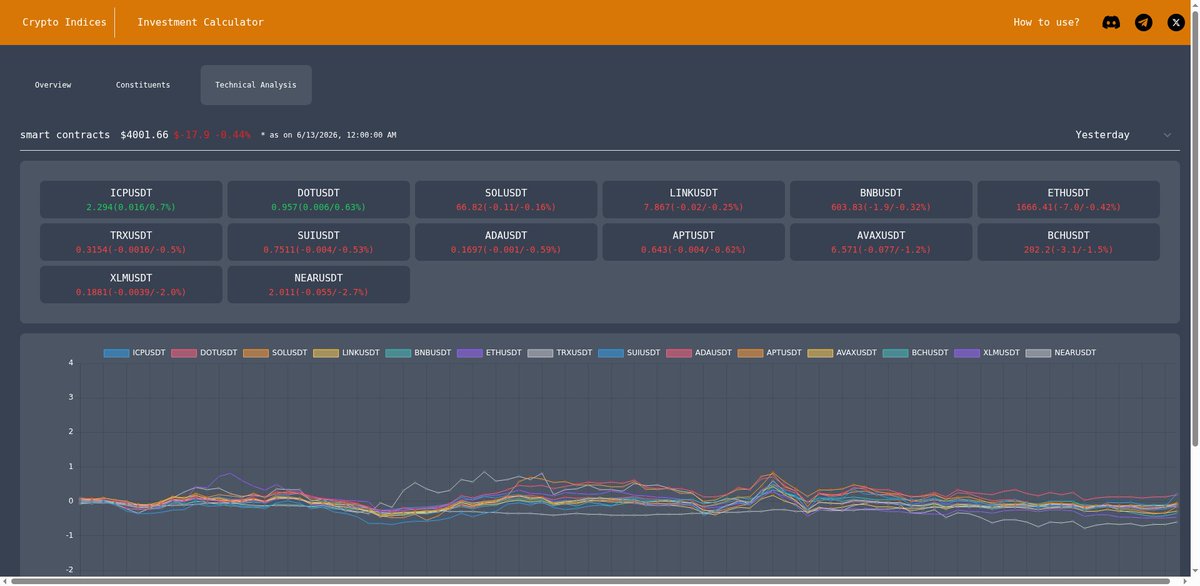Toggle DOTUSDT series in chart legend
Screen dimensions: 1200x586
coord(204,353)
